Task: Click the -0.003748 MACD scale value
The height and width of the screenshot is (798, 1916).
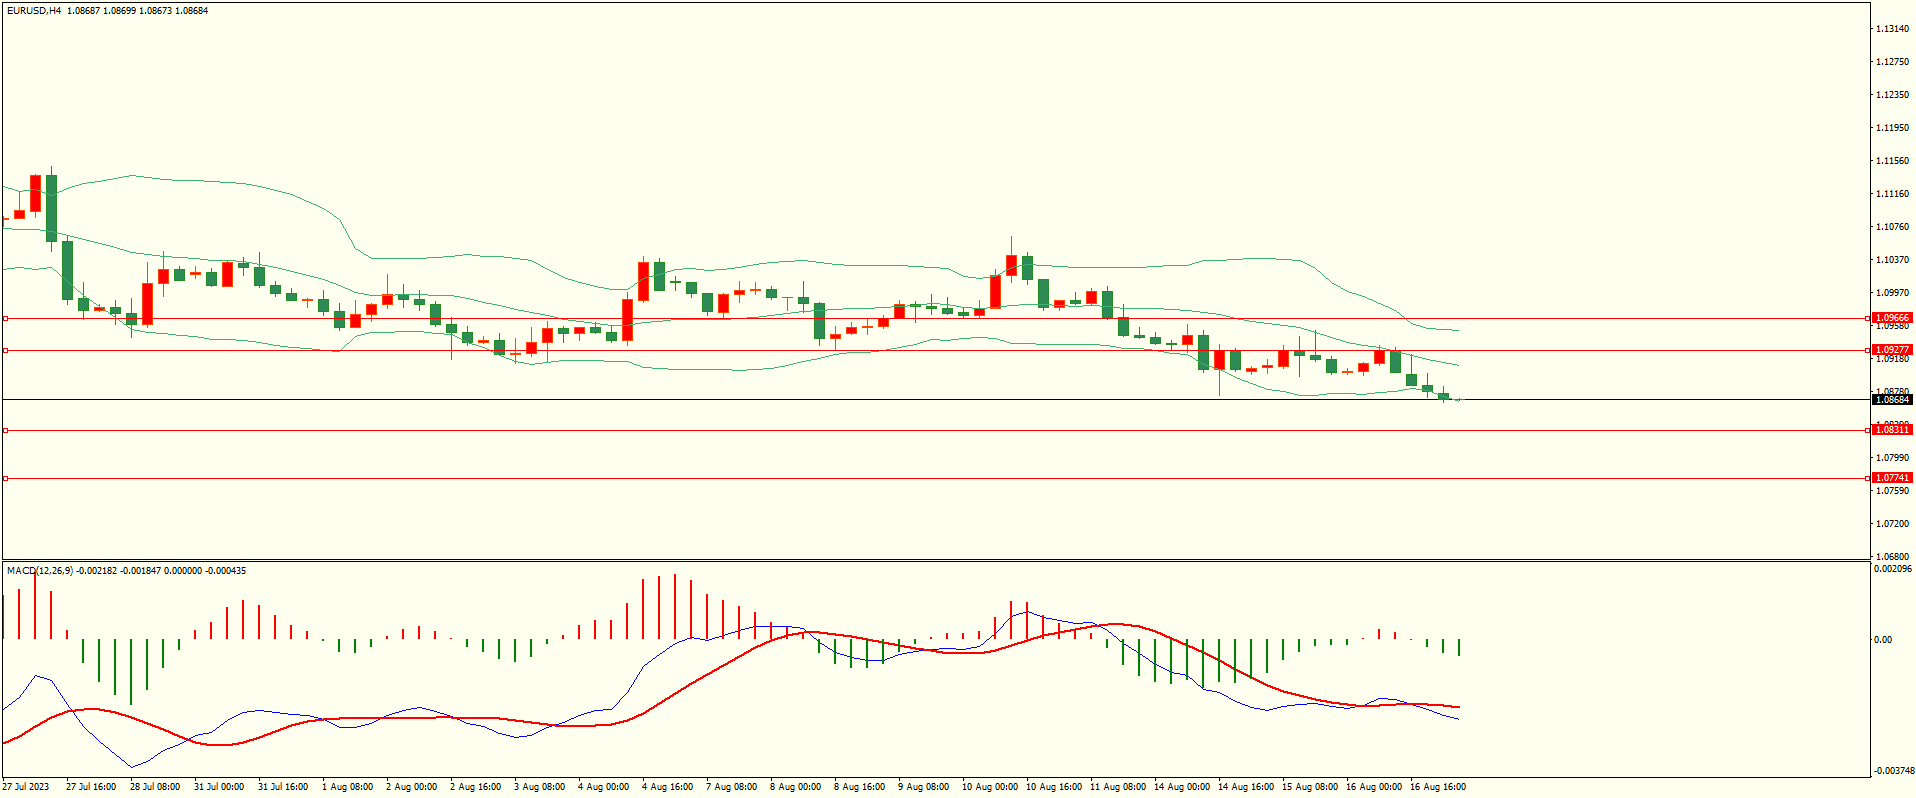Action: [1893, 771]
